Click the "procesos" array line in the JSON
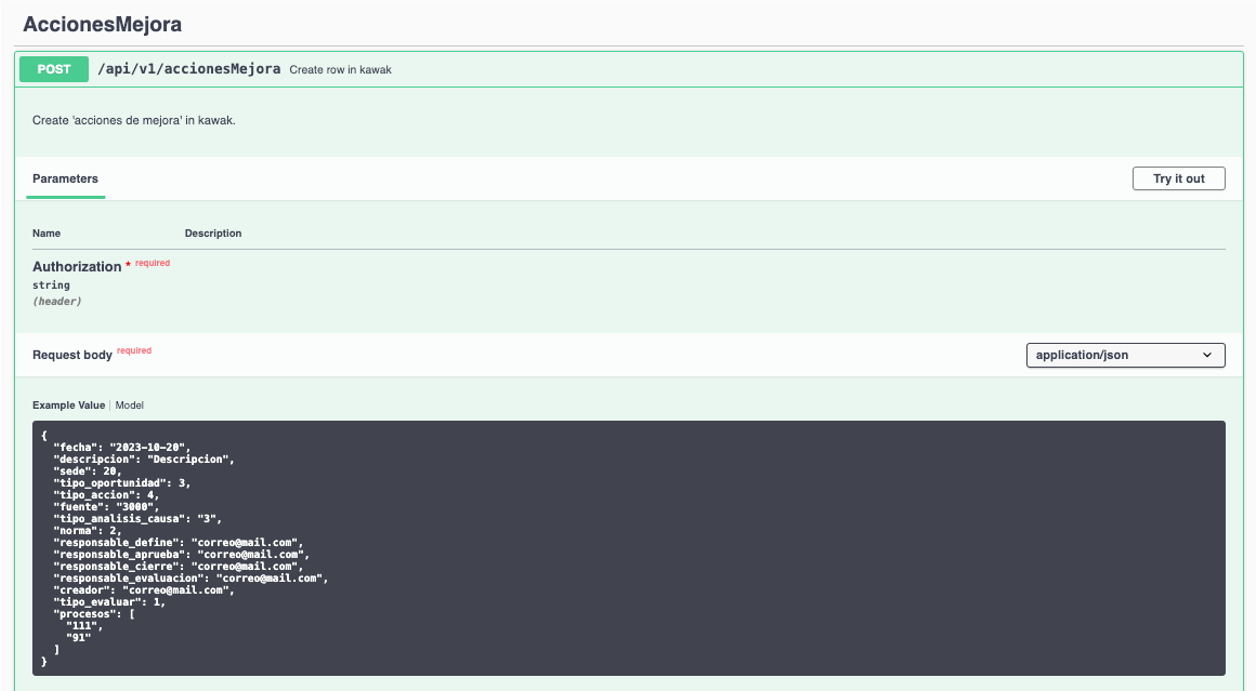Viewport: 1256px width, 691px height. click(94, 614)
